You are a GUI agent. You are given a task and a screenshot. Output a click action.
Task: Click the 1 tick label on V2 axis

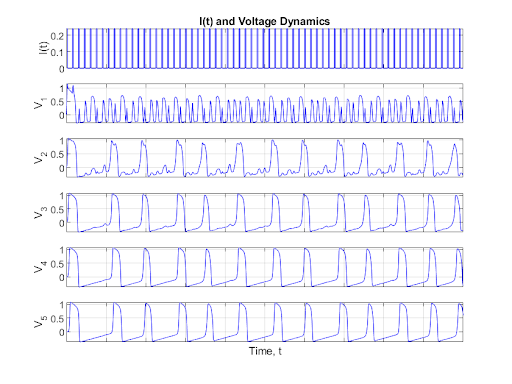coord(62,141)
